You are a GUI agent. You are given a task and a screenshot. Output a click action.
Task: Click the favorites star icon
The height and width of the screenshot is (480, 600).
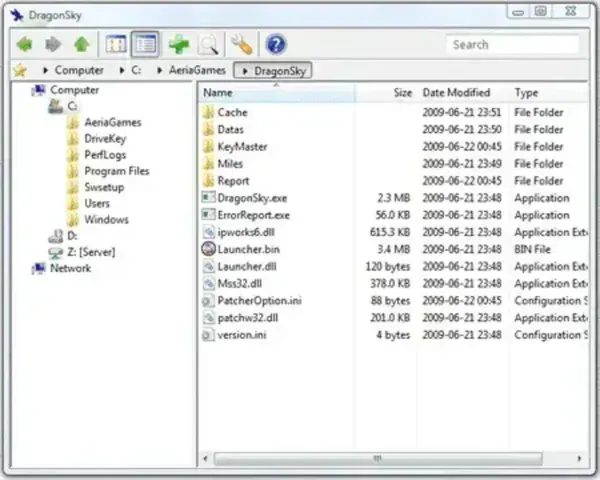pyautogui.click(x=20, y=70)
